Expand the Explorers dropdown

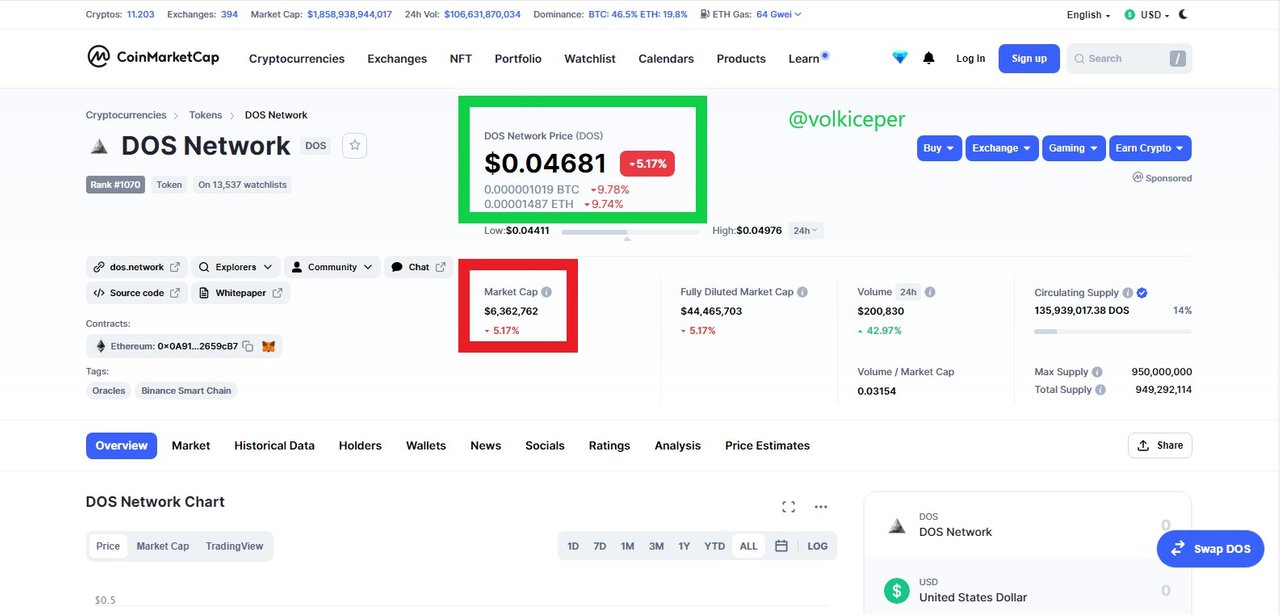pos(236,267)
